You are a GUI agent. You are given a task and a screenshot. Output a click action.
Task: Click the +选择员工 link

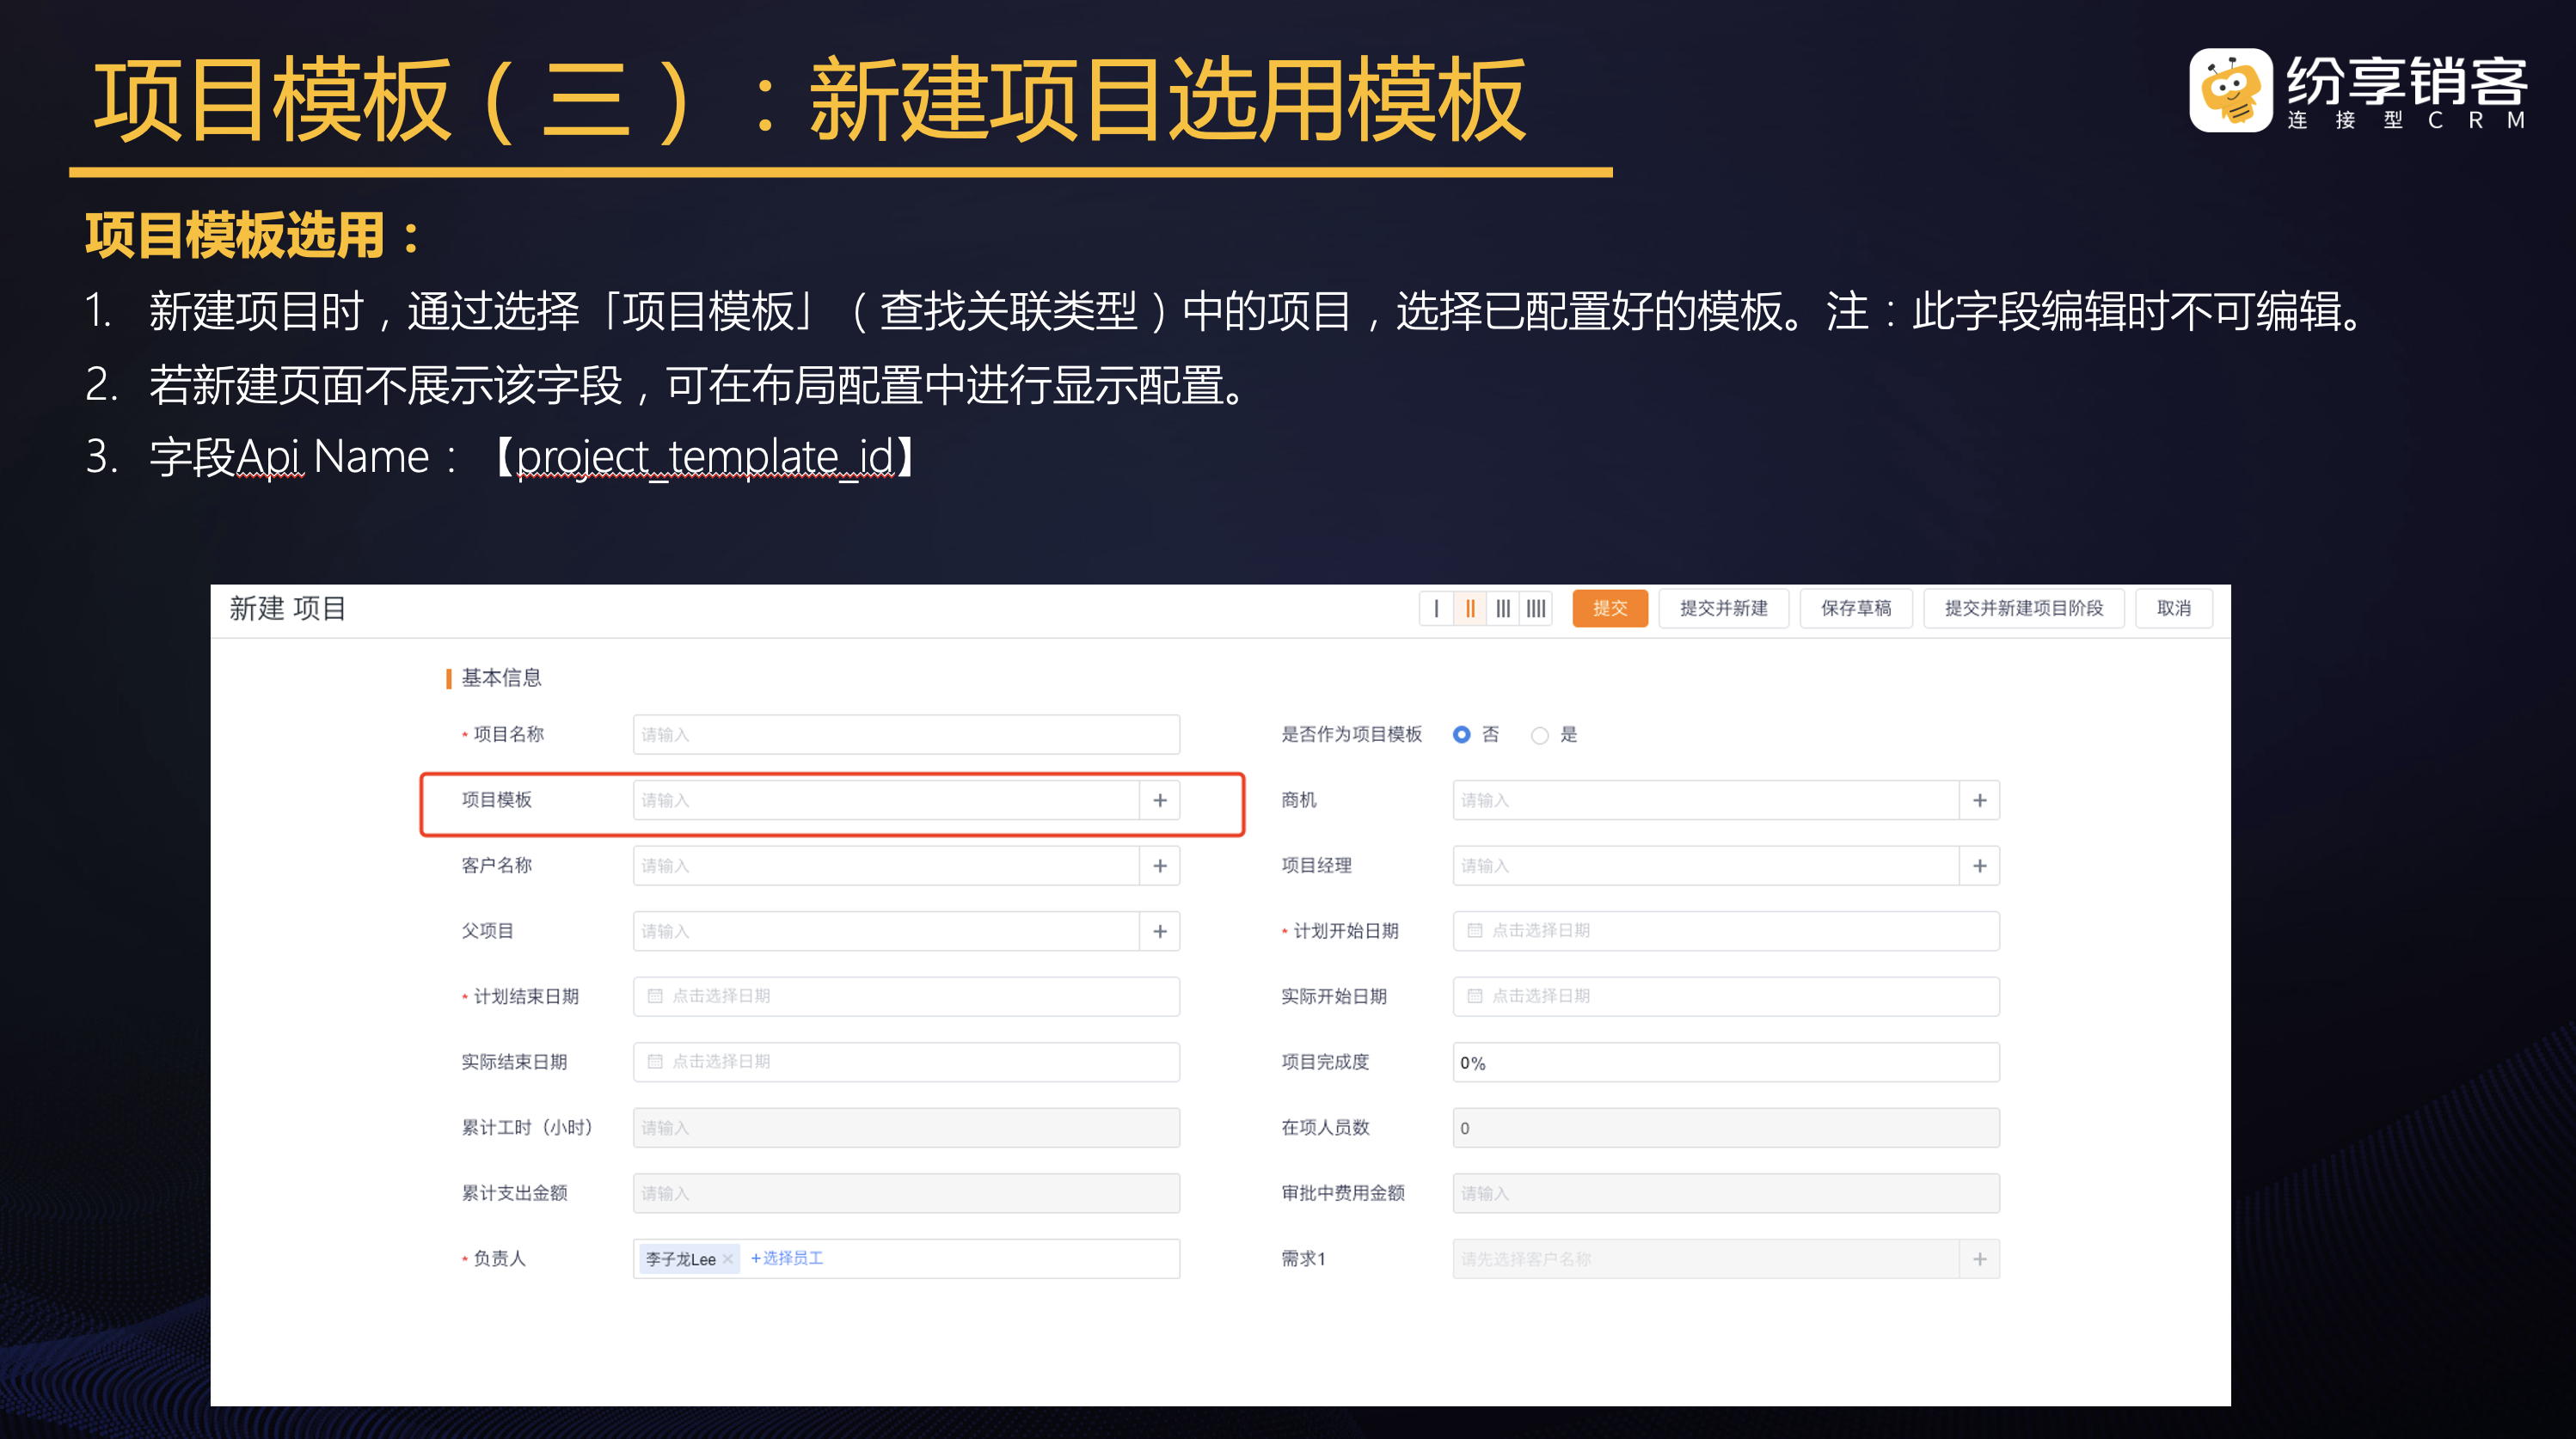coord(787,1258)
